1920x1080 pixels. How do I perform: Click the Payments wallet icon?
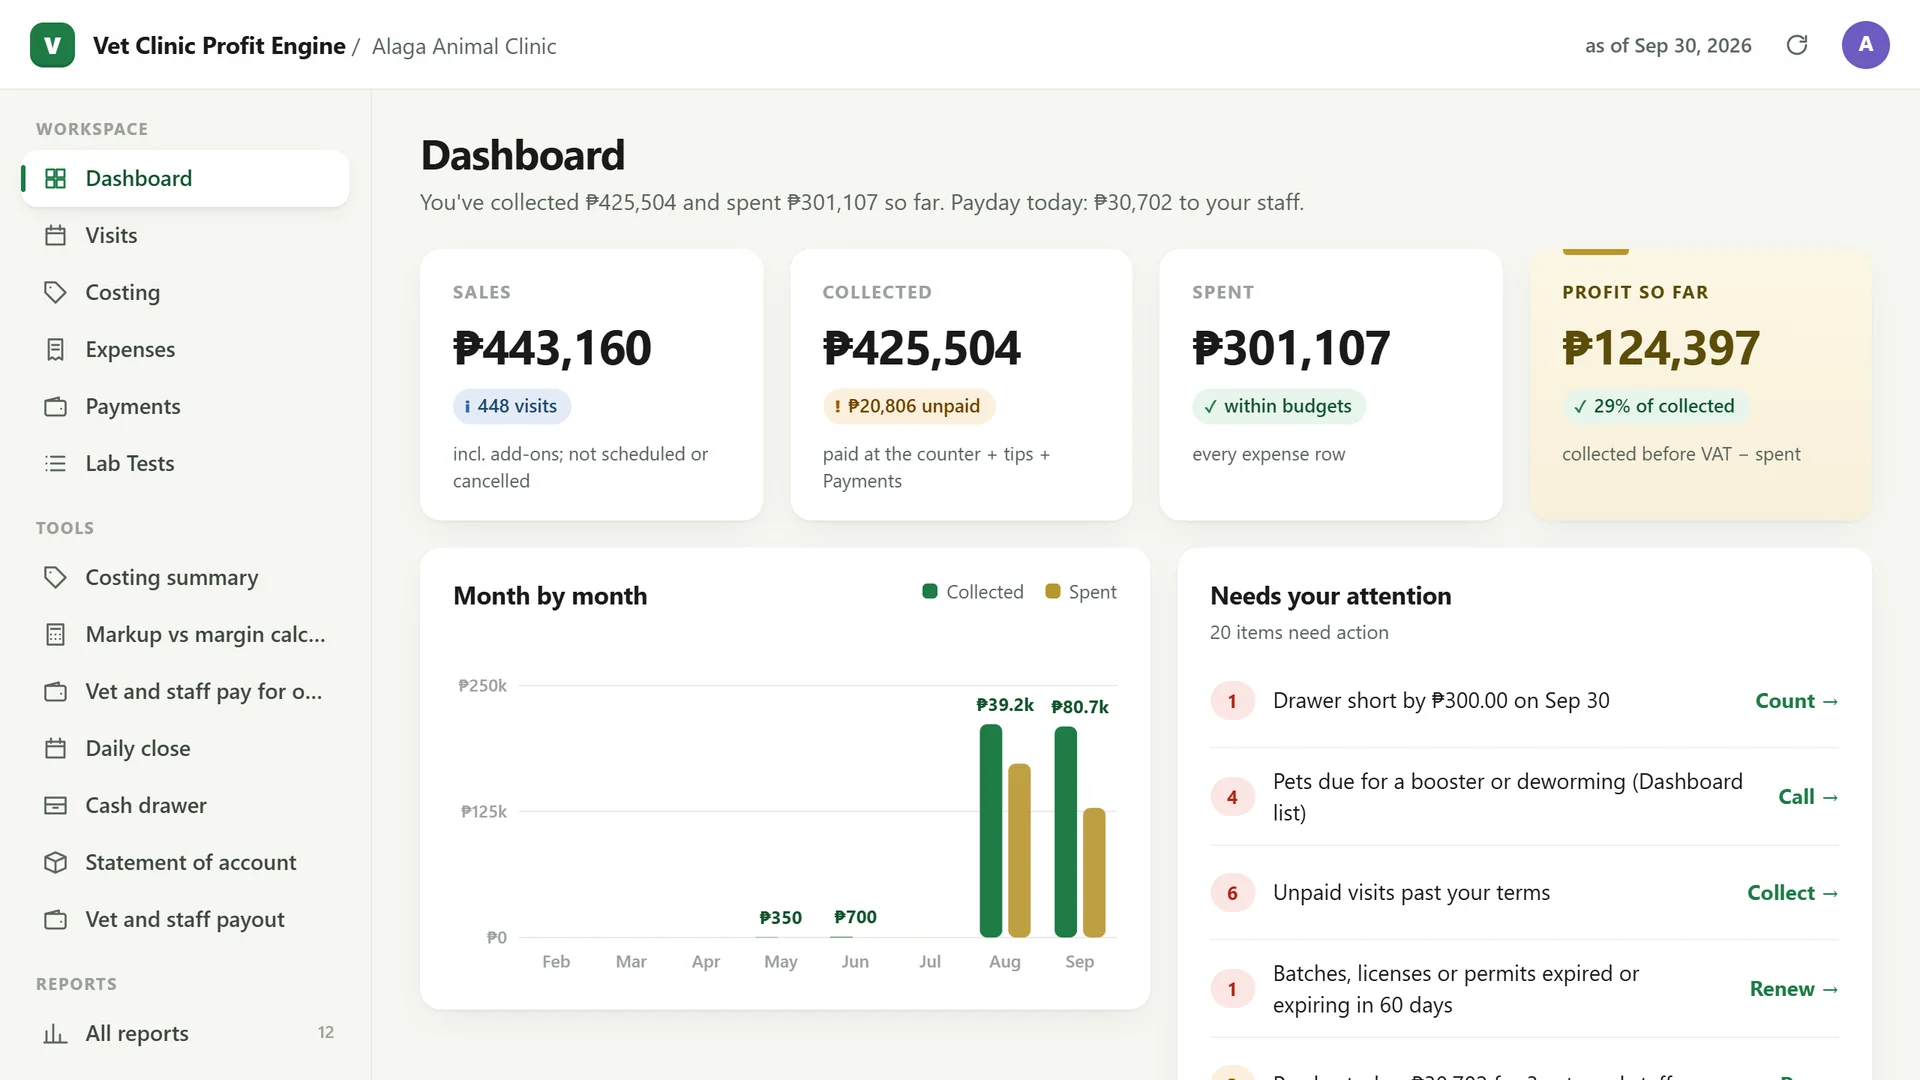coord(56,406)
